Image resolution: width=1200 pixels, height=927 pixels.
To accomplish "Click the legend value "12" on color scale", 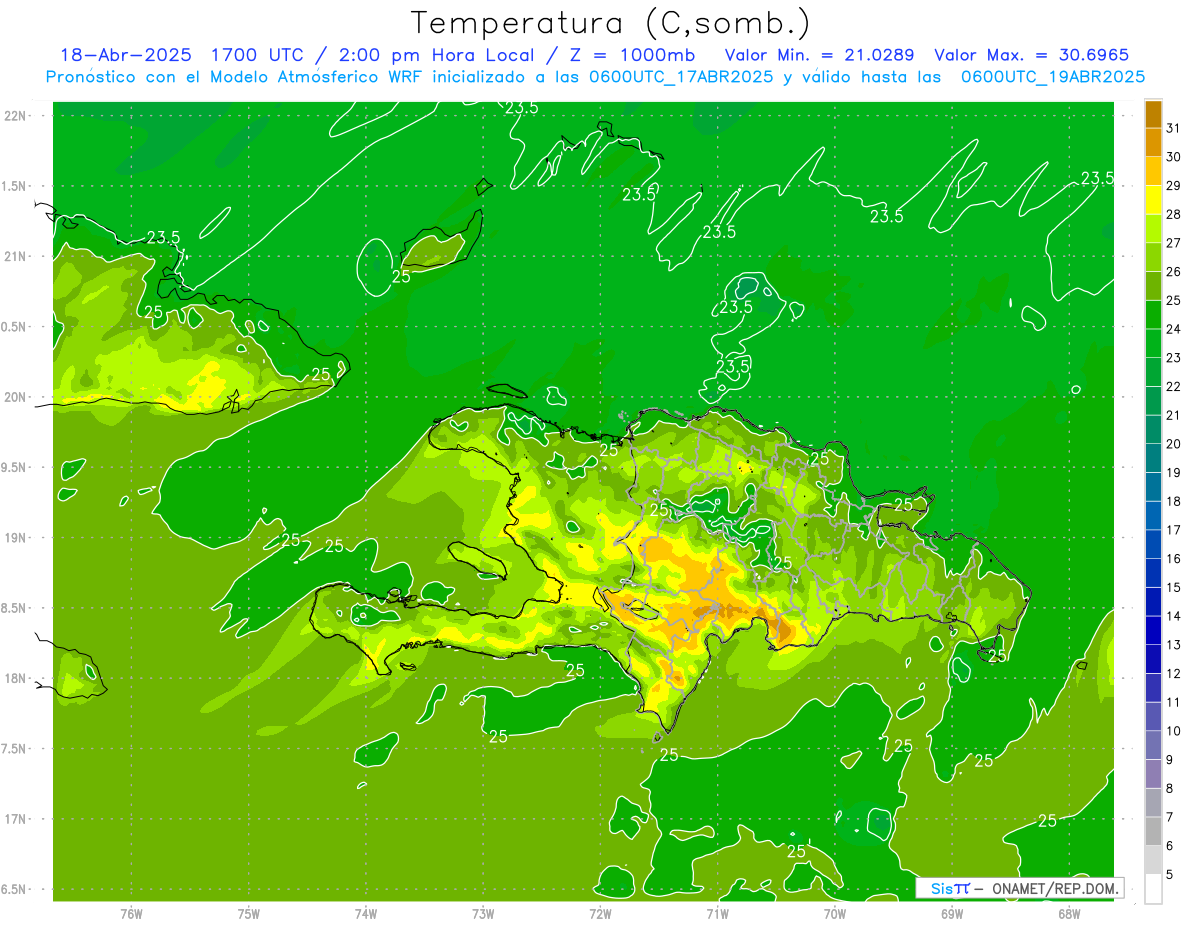I will tap(1174, 673).
